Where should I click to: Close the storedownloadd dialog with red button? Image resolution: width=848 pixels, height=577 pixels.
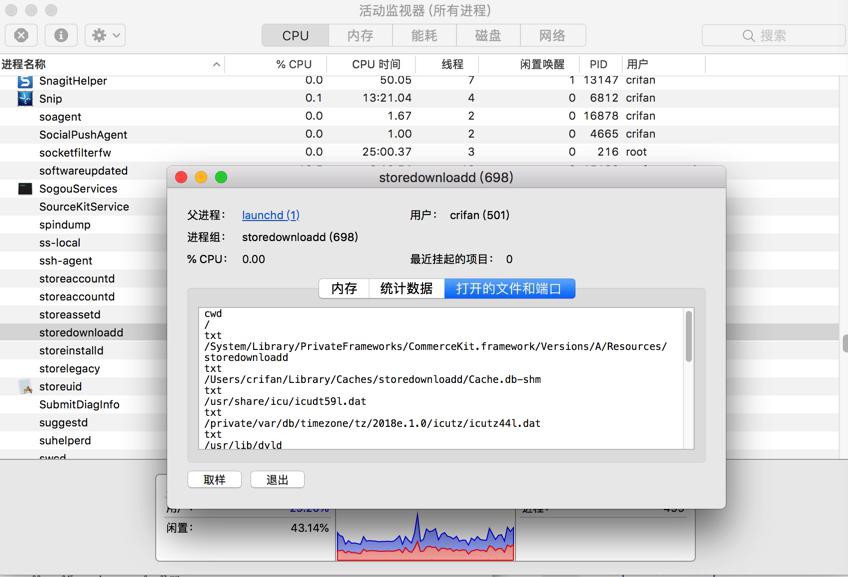coord(182,177)
